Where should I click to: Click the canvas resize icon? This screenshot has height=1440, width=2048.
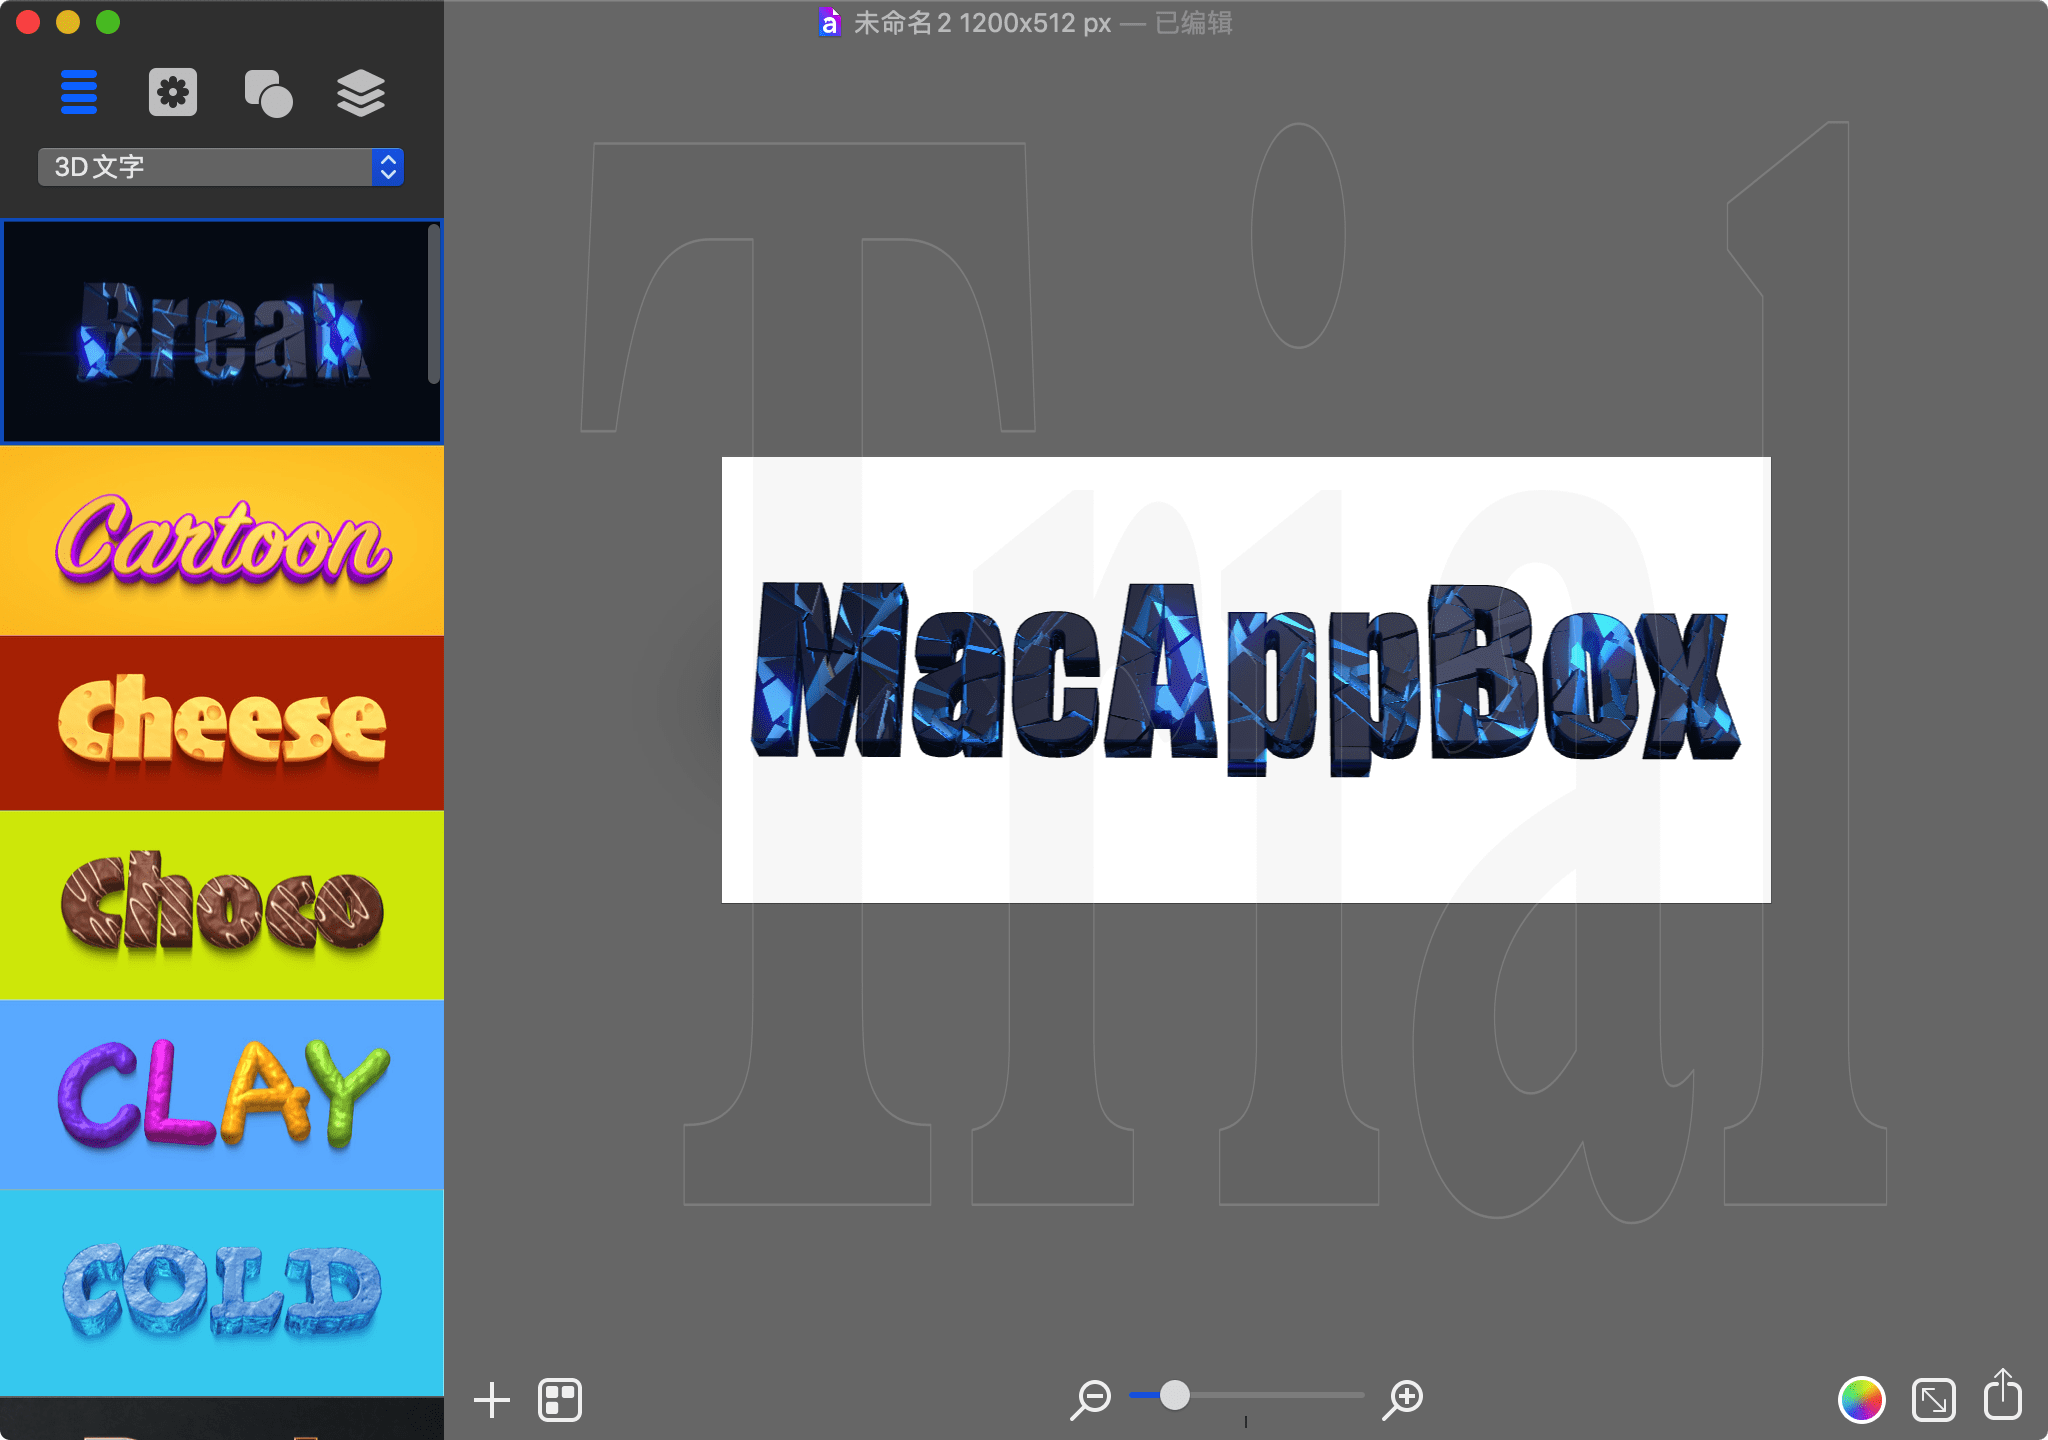pos(1934,1399)
